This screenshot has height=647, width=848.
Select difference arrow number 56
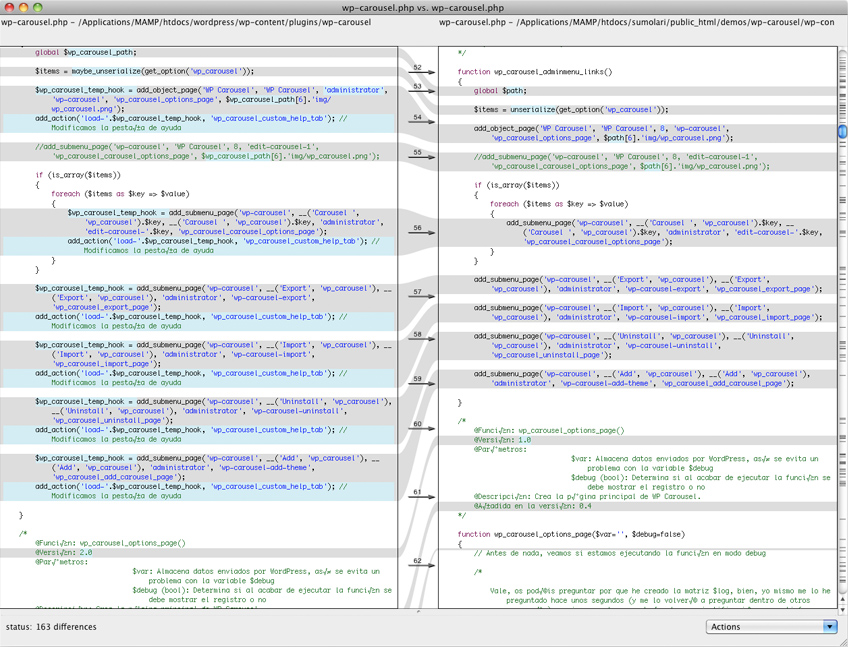coord(422,232)
